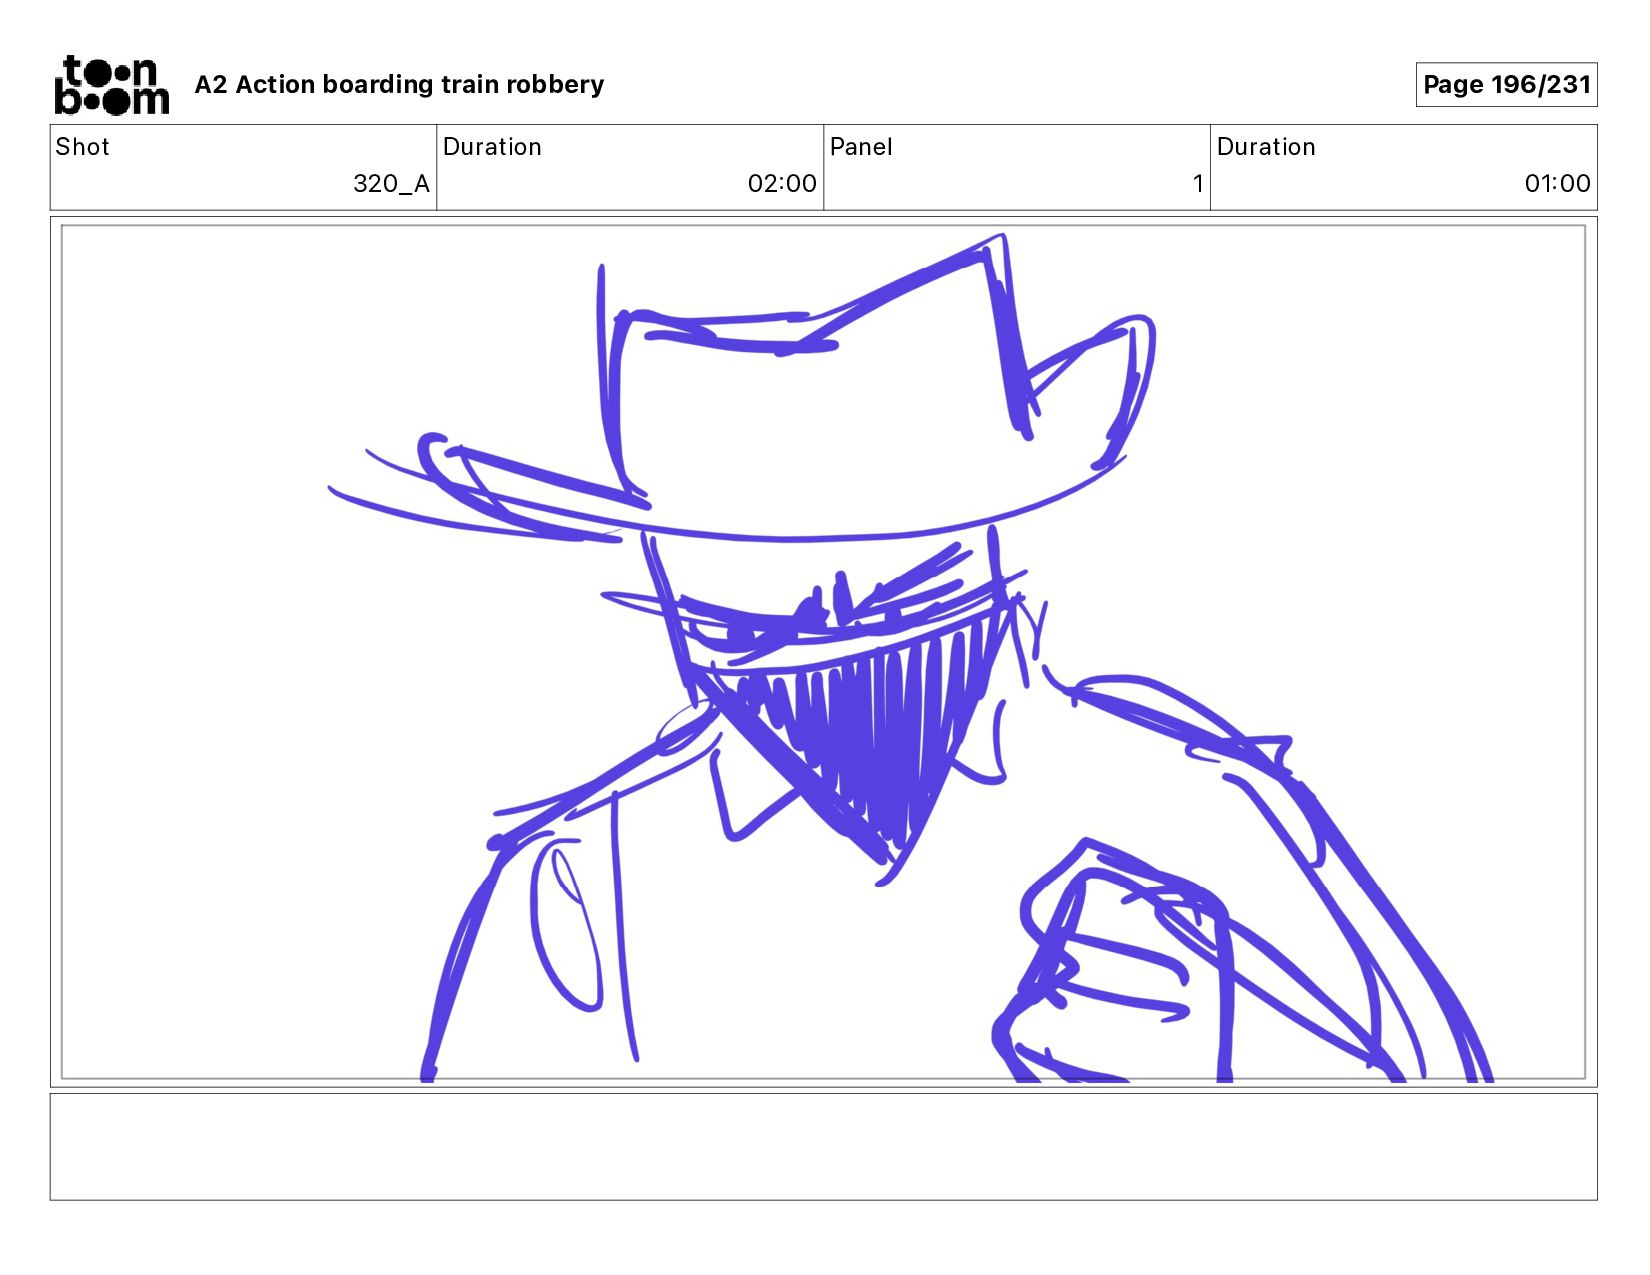Click the Toon Boom logo
This screenshot has width=1650, height=1275.
click(111, 85)
